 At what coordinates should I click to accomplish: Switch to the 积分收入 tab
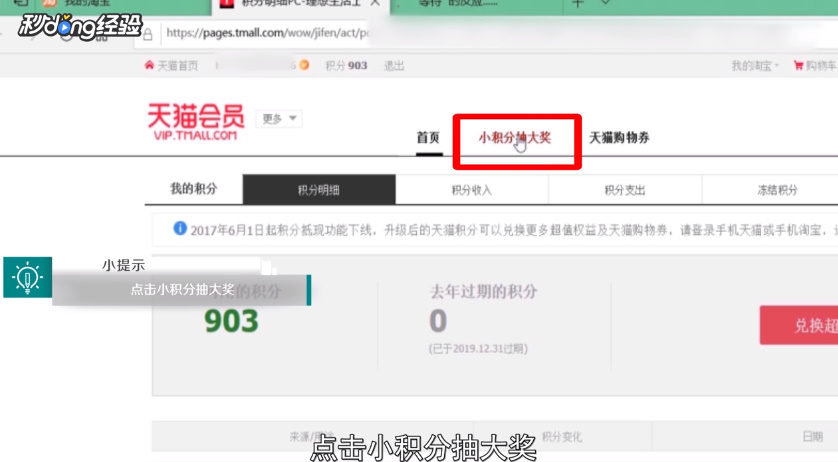pyautogui.click(x=472, y=190)
